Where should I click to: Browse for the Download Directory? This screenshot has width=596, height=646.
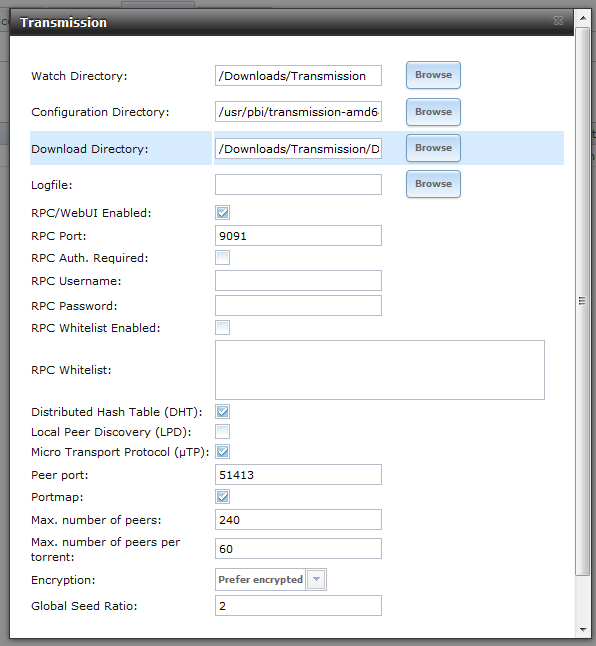[x=433, y=148]
